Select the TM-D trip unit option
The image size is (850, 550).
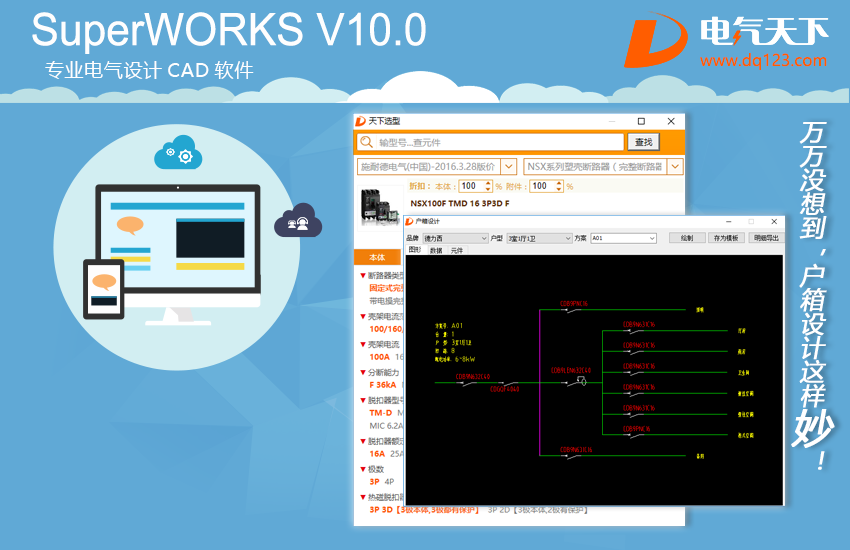click(x=381, y=413)
